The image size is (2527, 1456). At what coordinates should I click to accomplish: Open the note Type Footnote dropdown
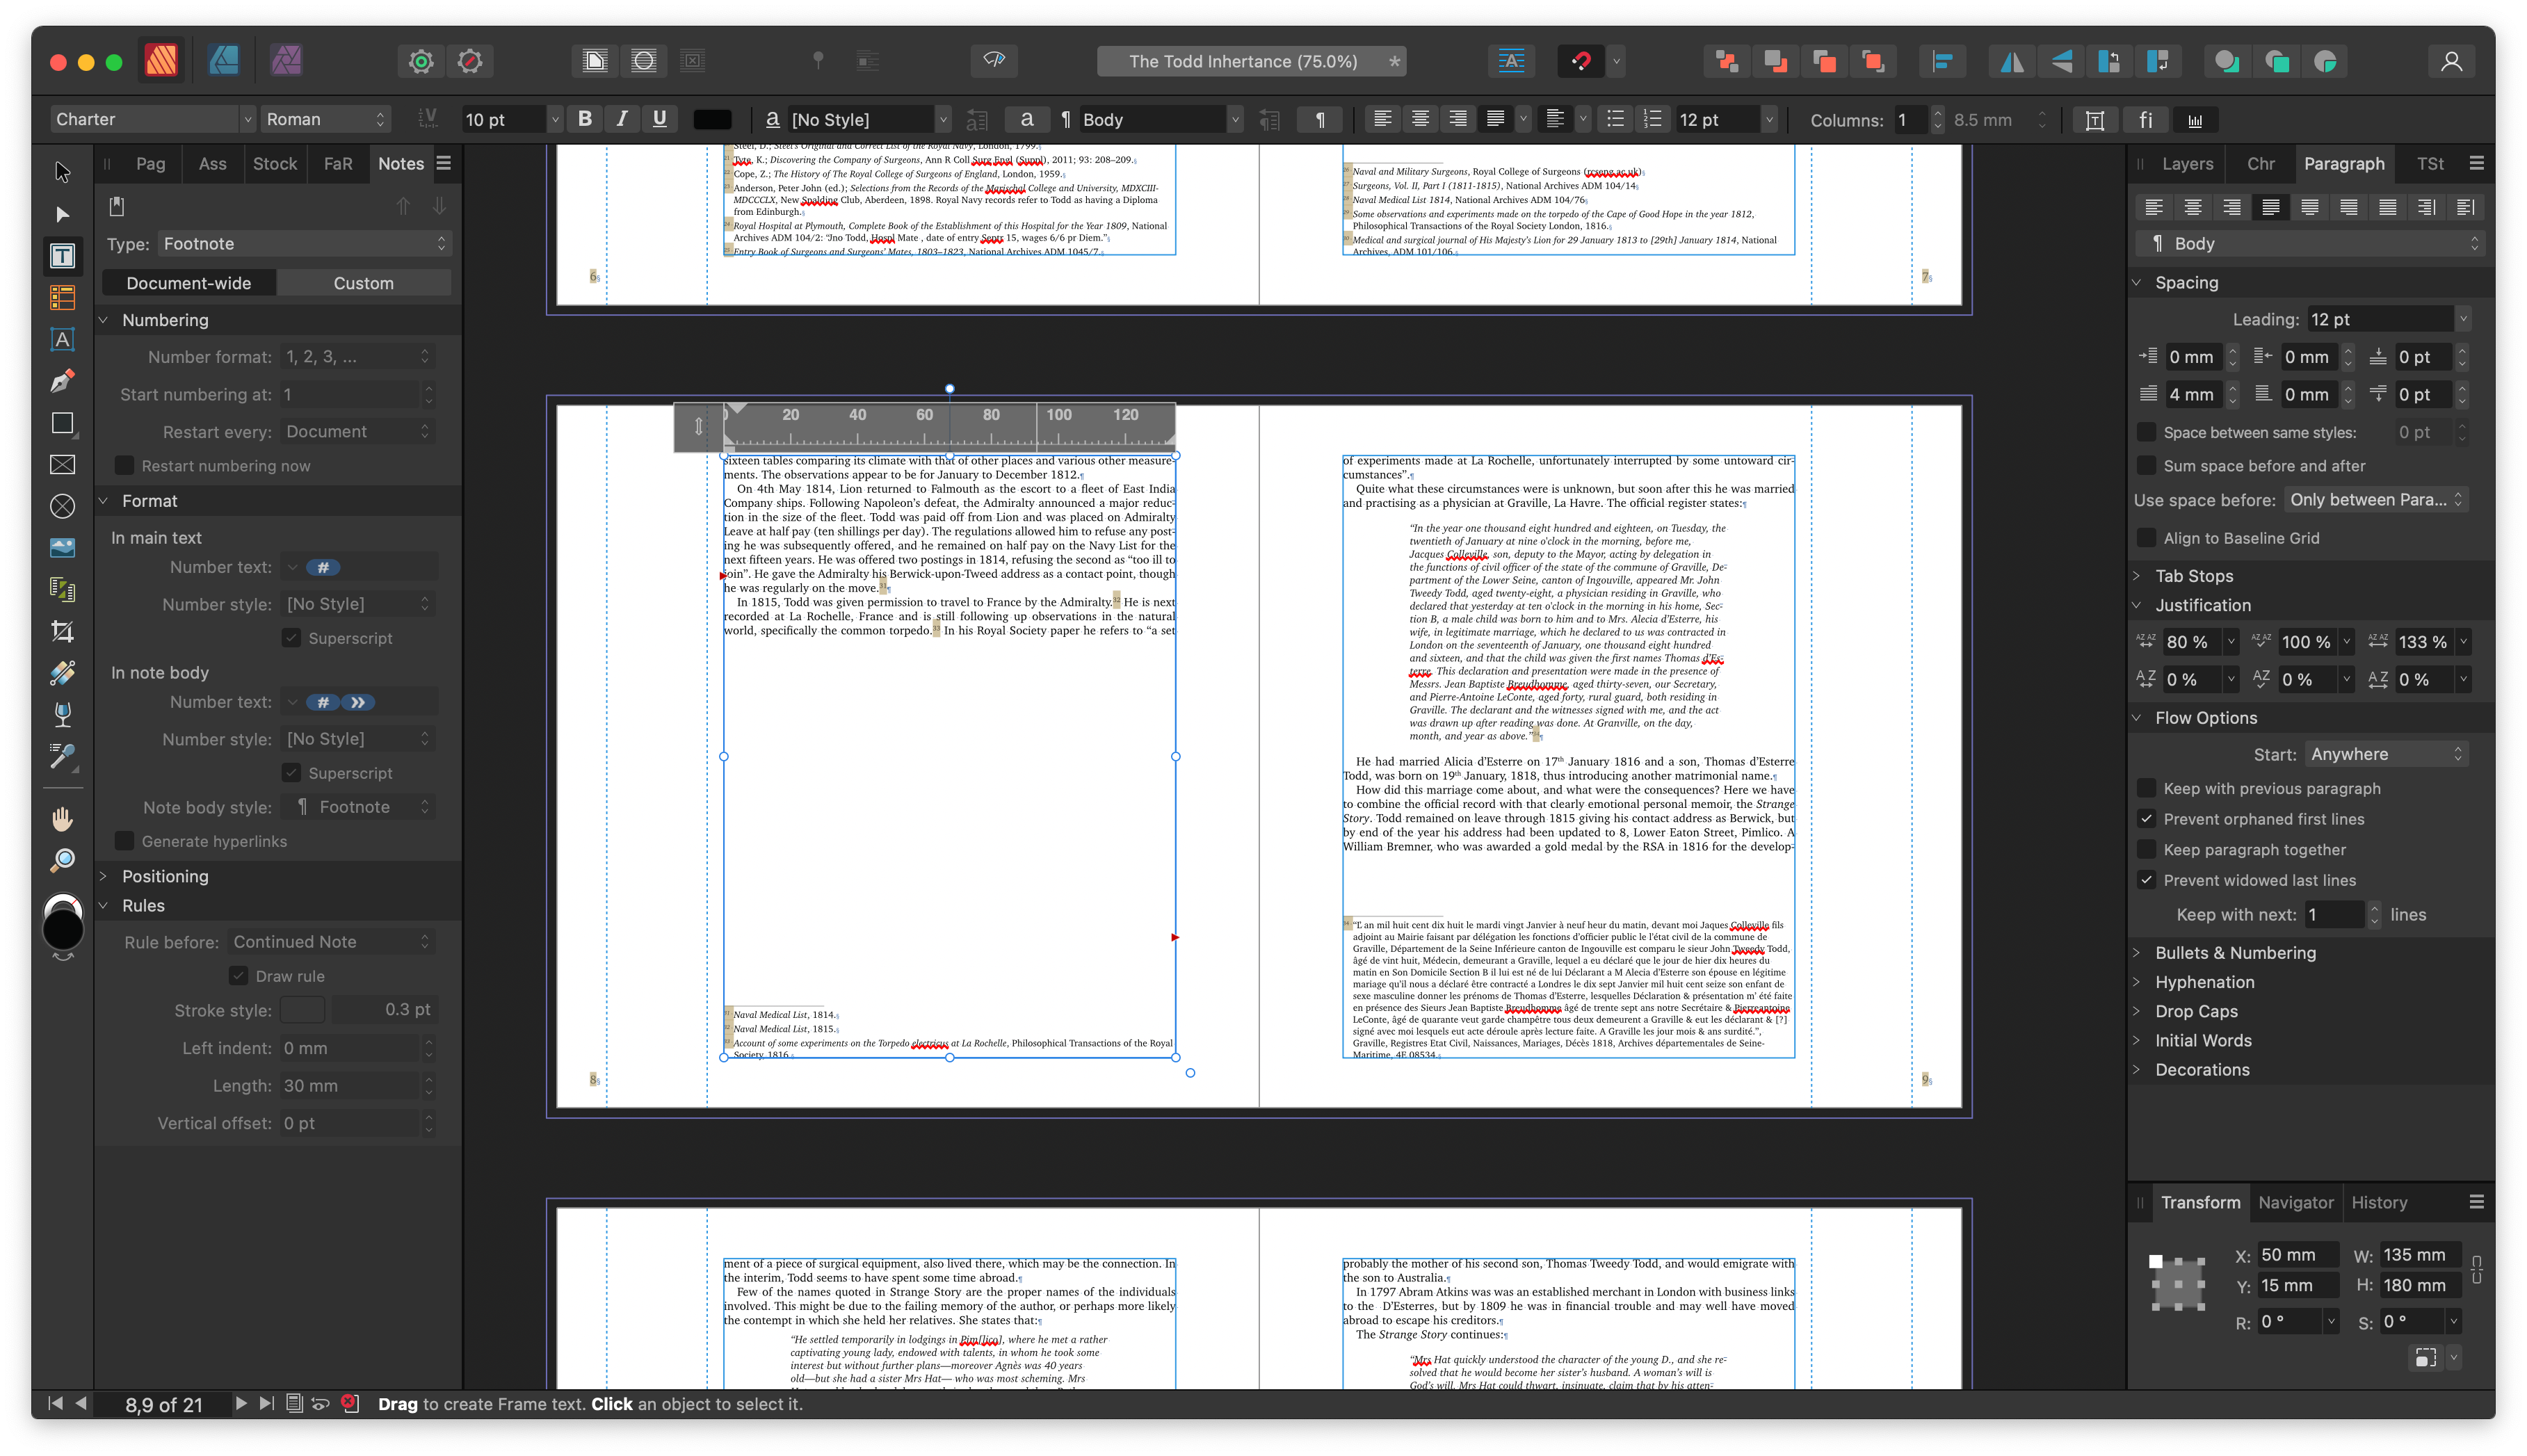[x=304, y=244]
